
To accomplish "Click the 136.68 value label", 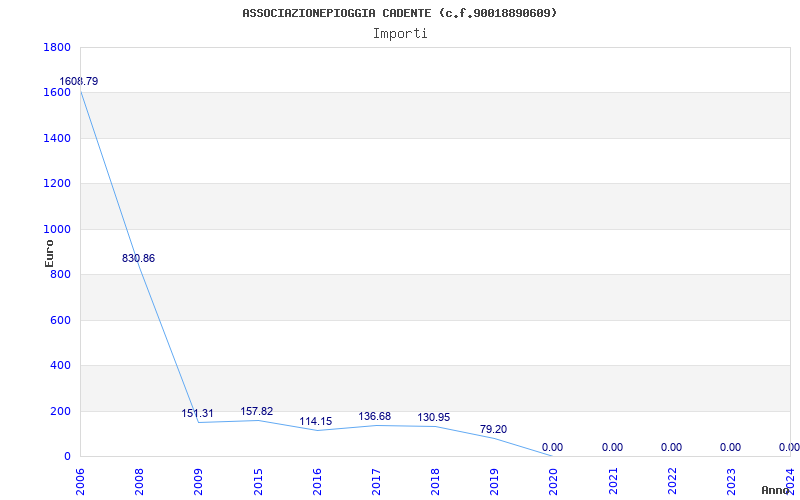I will click(374, 417).
